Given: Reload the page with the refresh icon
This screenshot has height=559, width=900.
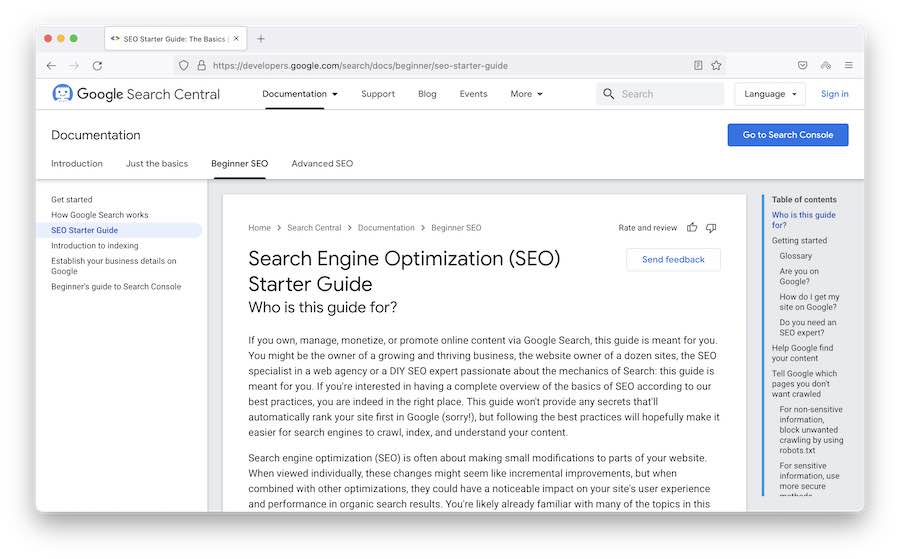Looking at the screenshot, I should tap(98, 65).
